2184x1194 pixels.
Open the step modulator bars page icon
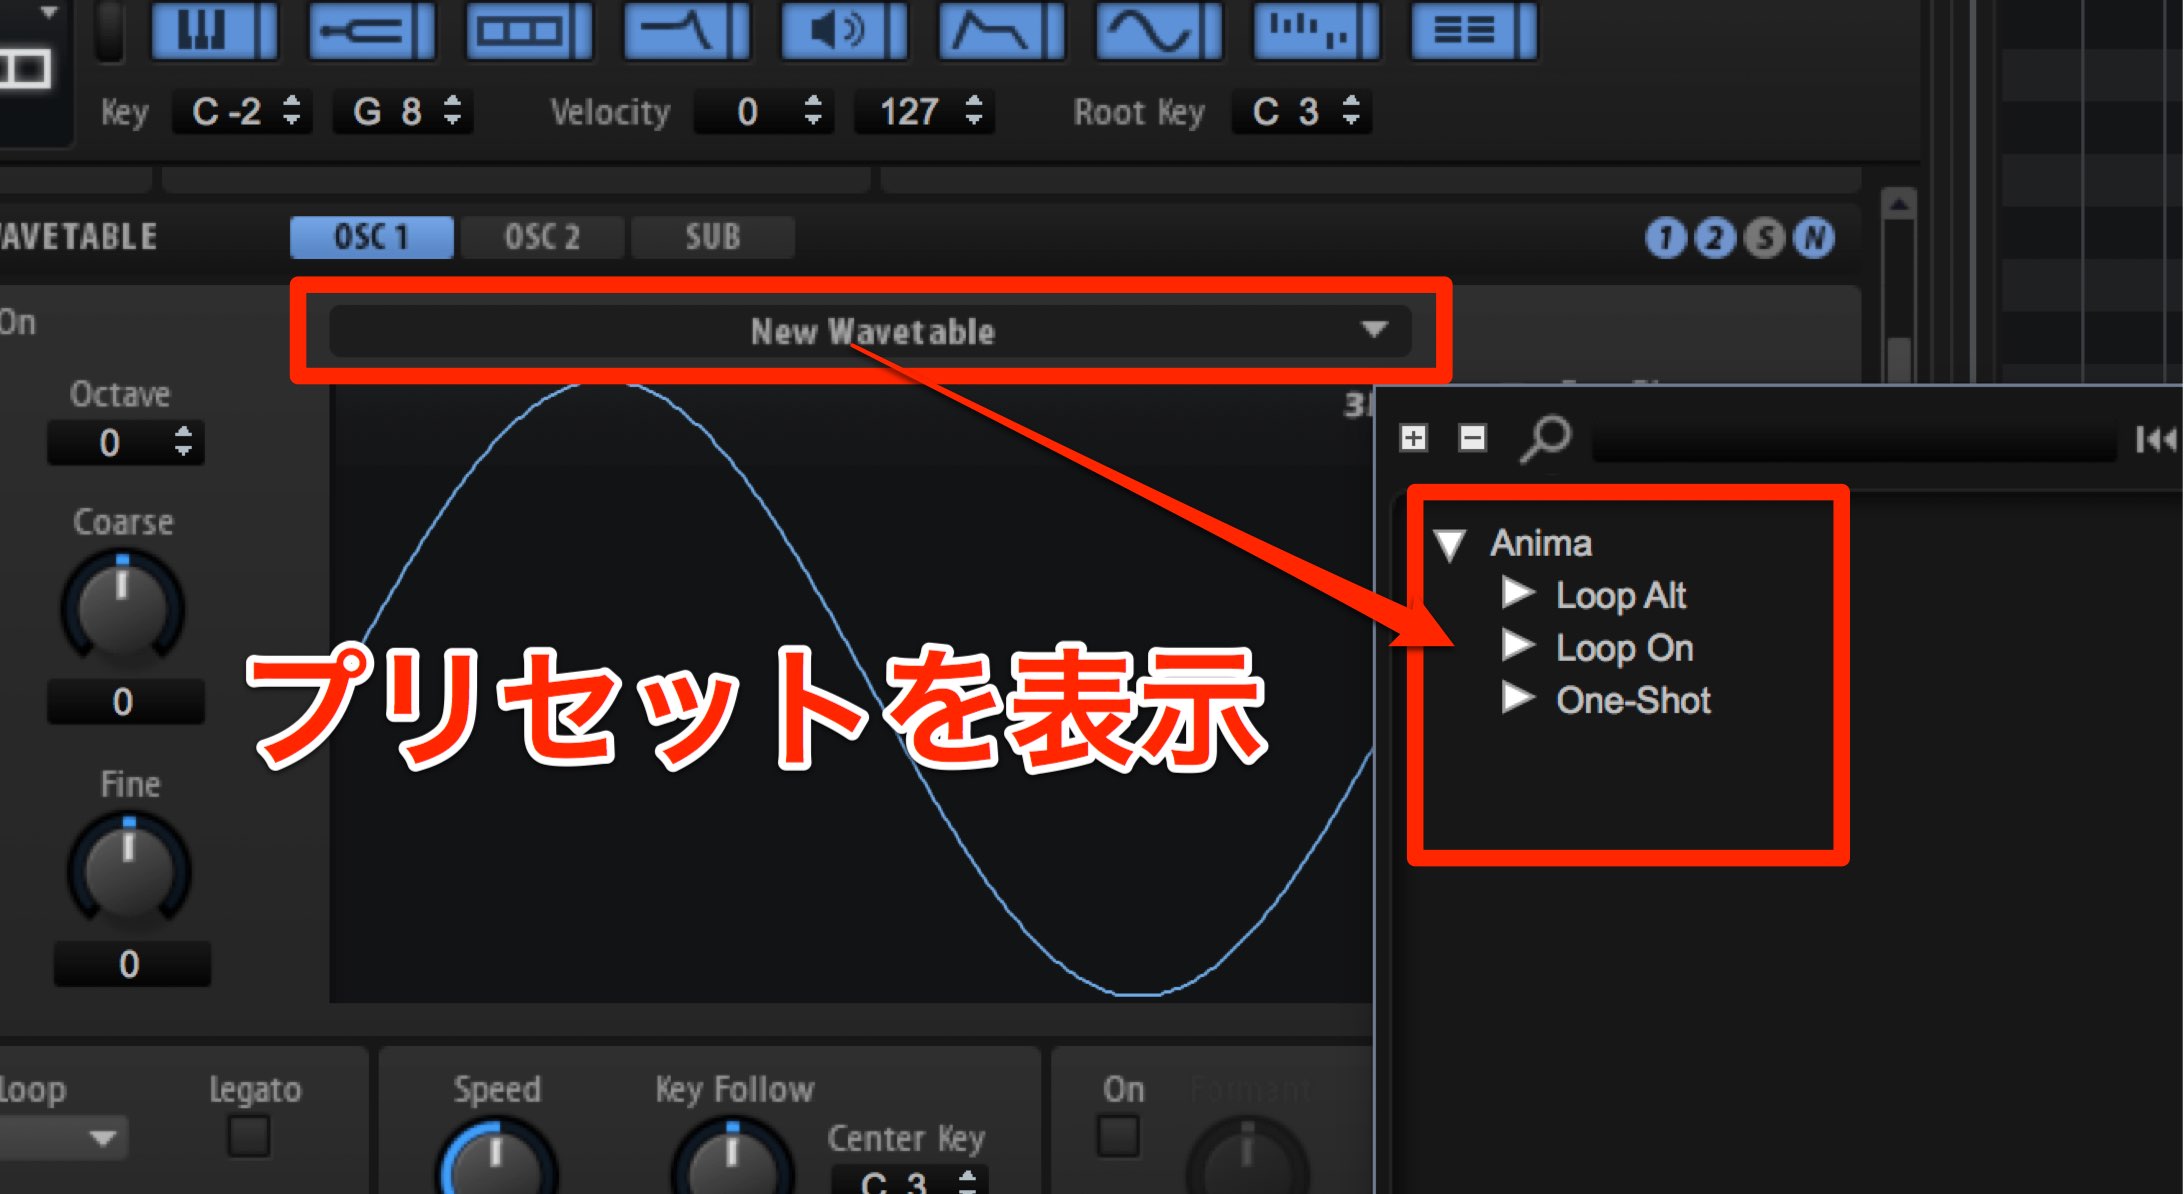click(x=1316, y=29)
